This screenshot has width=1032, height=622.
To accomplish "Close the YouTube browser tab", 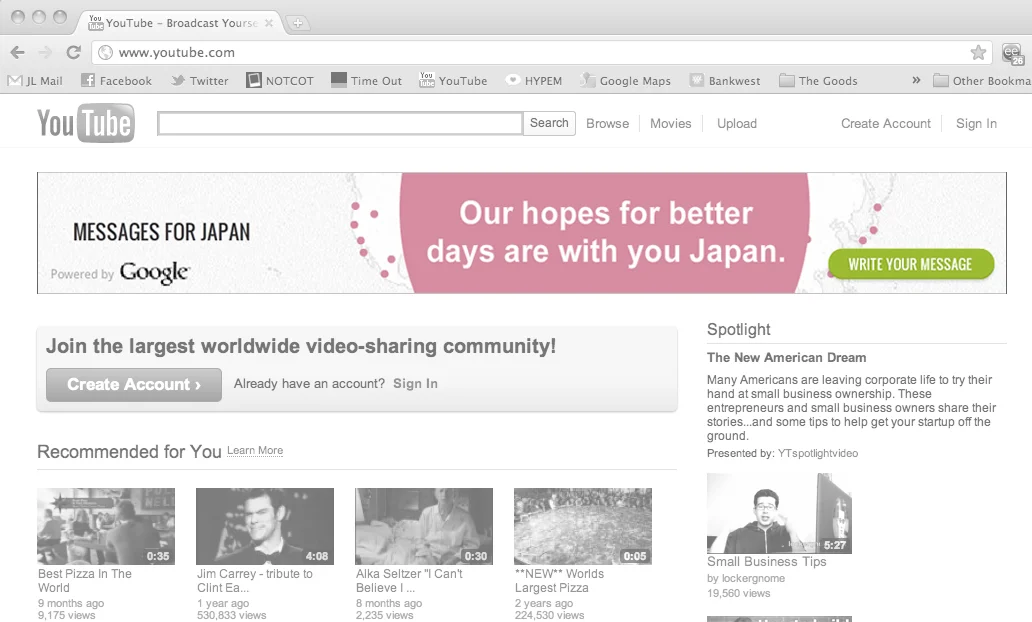I will point(269,23).
